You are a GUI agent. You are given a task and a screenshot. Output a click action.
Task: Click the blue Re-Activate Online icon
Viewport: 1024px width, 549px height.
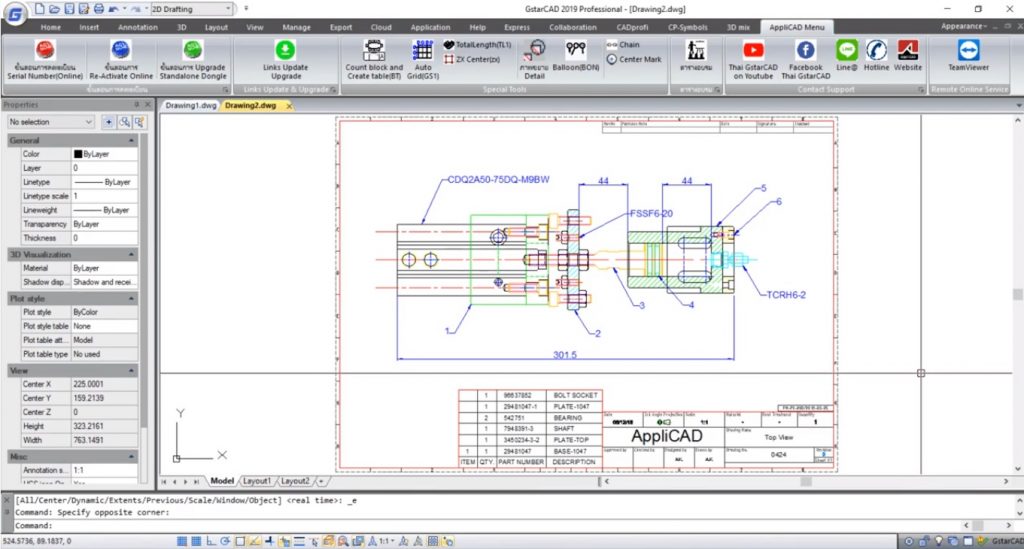pyautogui.click(x=121, y=50)
